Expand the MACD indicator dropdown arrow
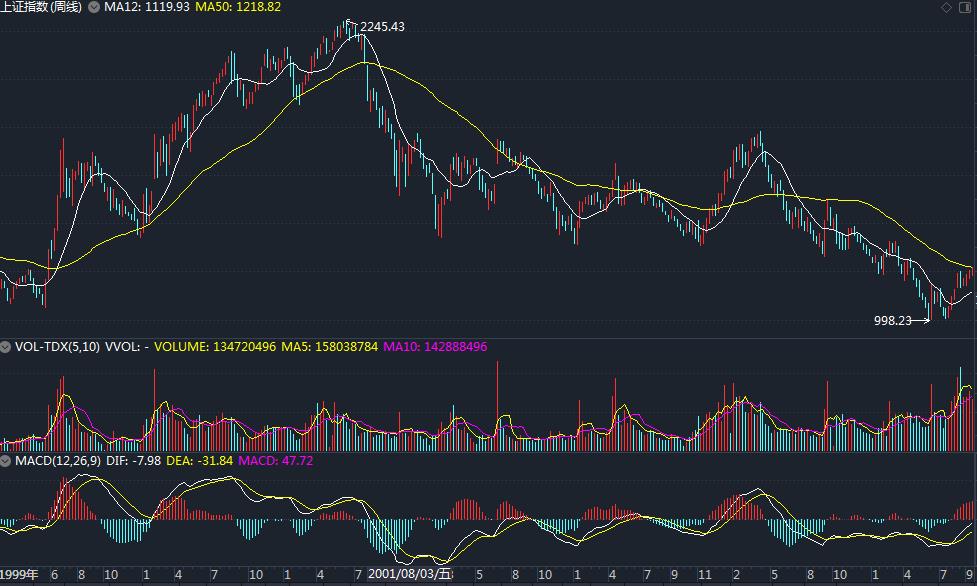The width and height of the screenshot is (977, 586). (7, 461)
